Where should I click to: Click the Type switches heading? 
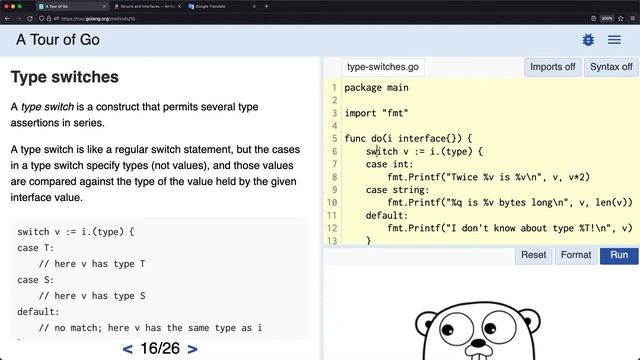(x=64, y=77)
